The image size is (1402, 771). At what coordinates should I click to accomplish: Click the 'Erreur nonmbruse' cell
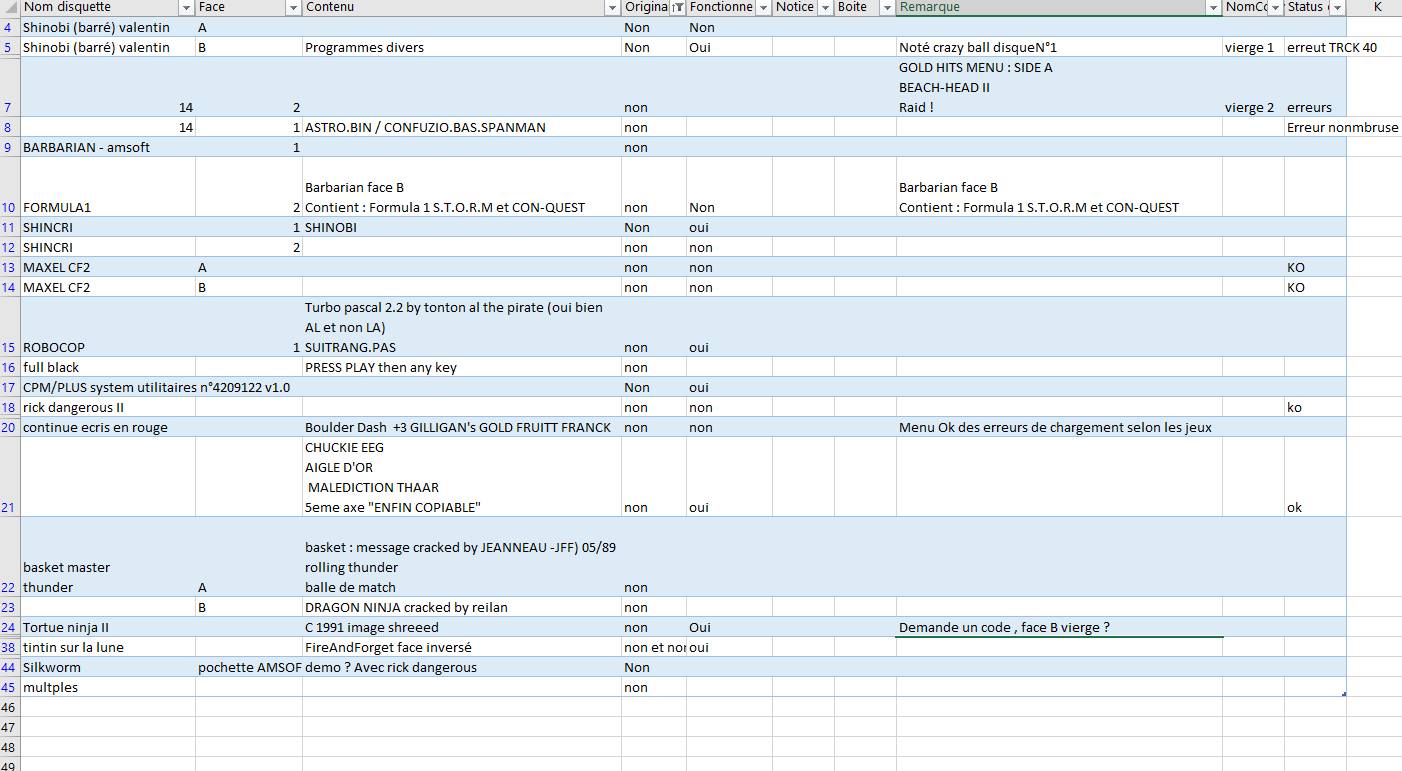click(1315, 127)
